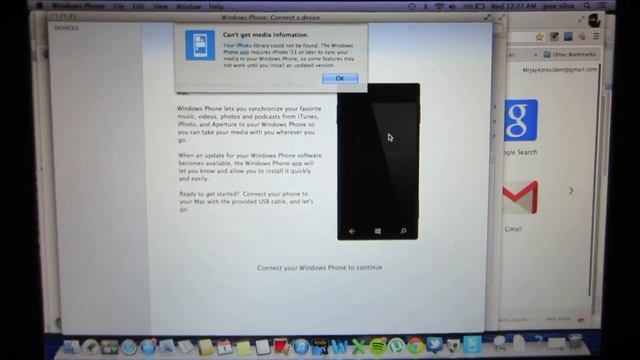Click the volume icon in menu bar
This screenshot has height=360, width=640.
pyautogui.click(x=453, y=6)
